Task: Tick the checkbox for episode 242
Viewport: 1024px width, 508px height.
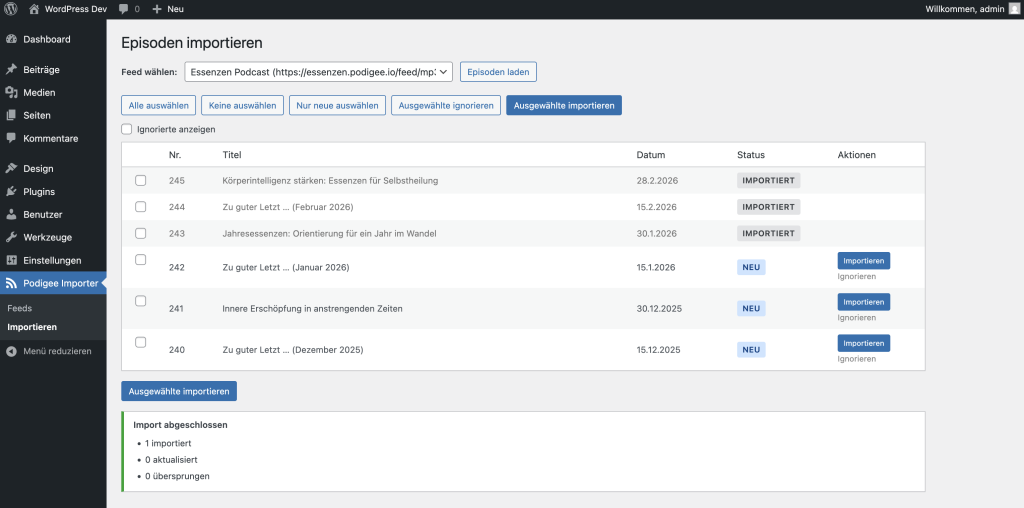Action: (141, 260)
